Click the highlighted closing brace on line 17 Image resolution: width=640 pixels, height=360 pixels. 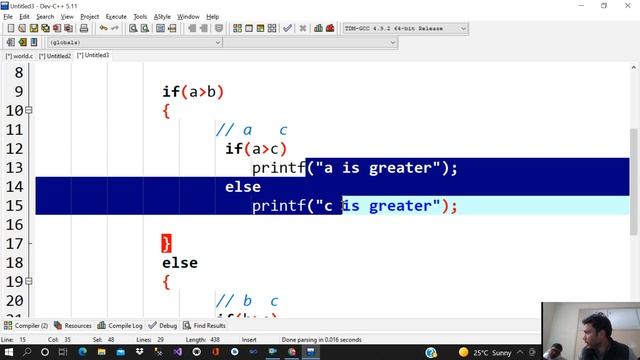click(166, 244)
